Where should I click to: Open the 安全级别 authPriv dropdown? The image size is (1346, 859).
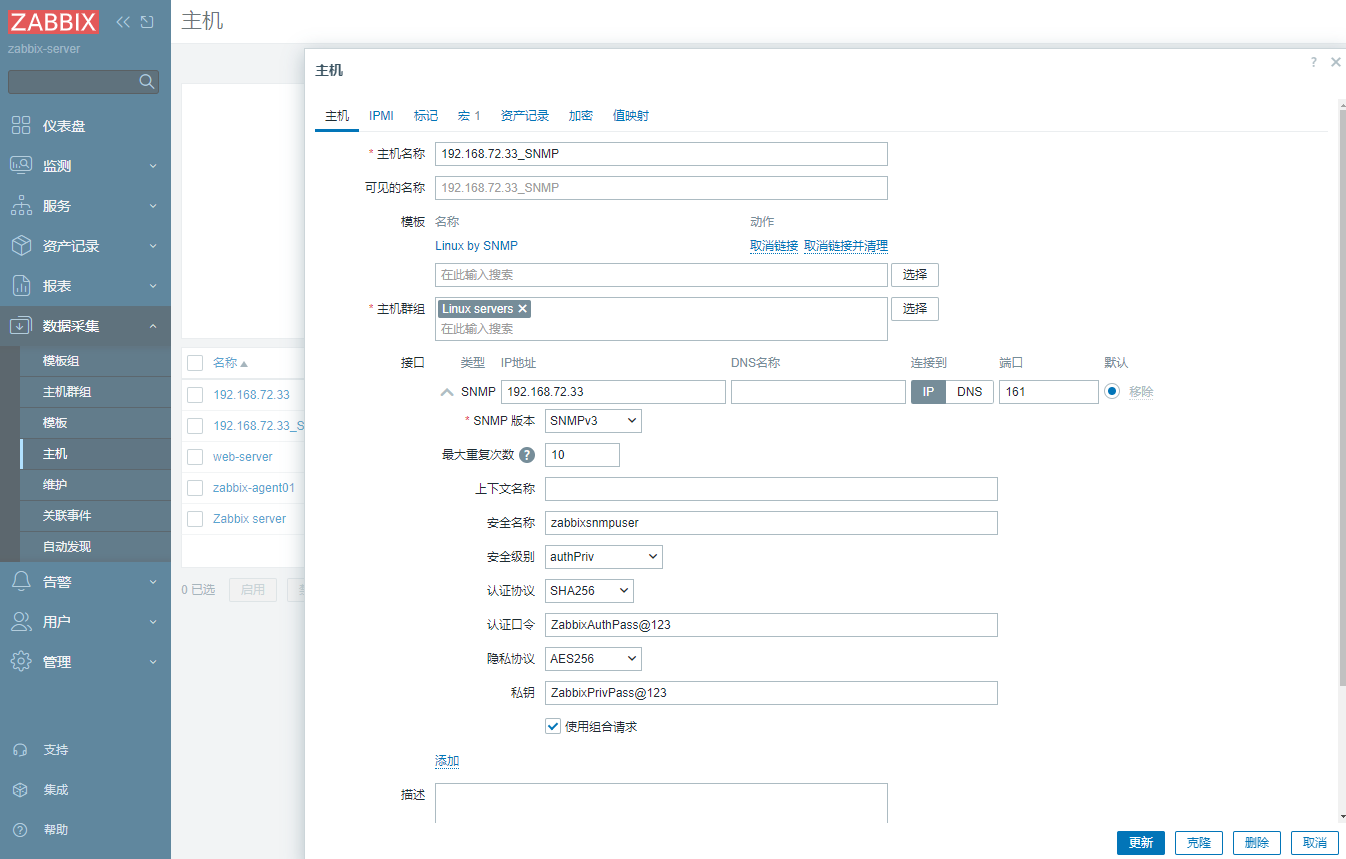(x=604, y=557)
